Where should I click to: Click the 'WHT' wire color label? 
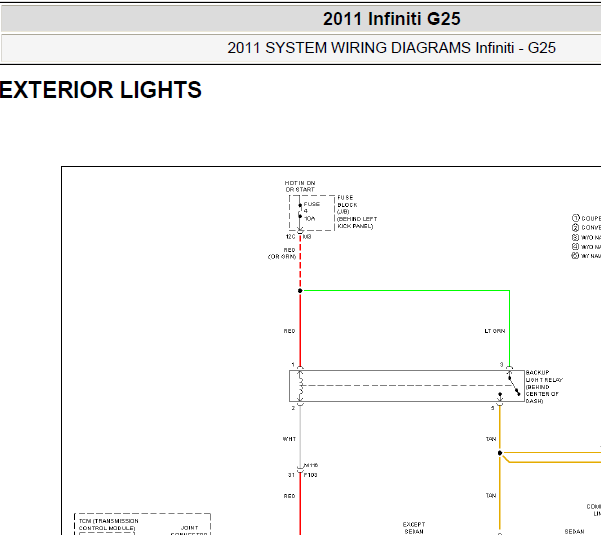tap(289, 439)
